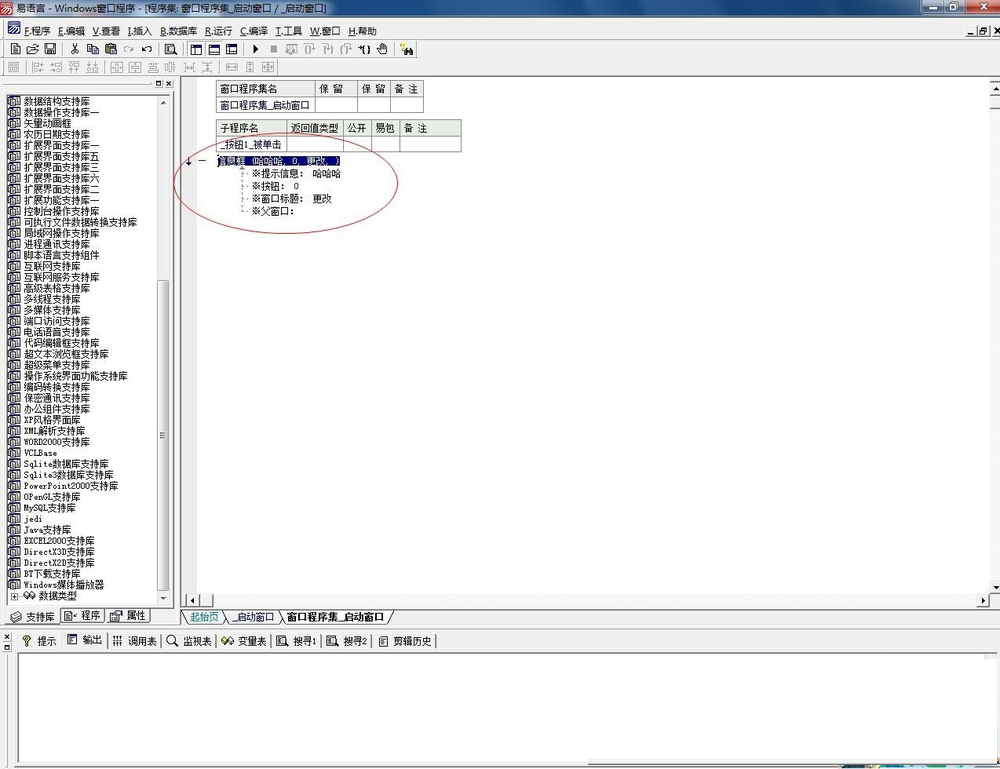Select 超级菜单支持库 in library list
The height and width of the screenshot is (769, 1000).
pyautogui.click(x=57, y=365)
